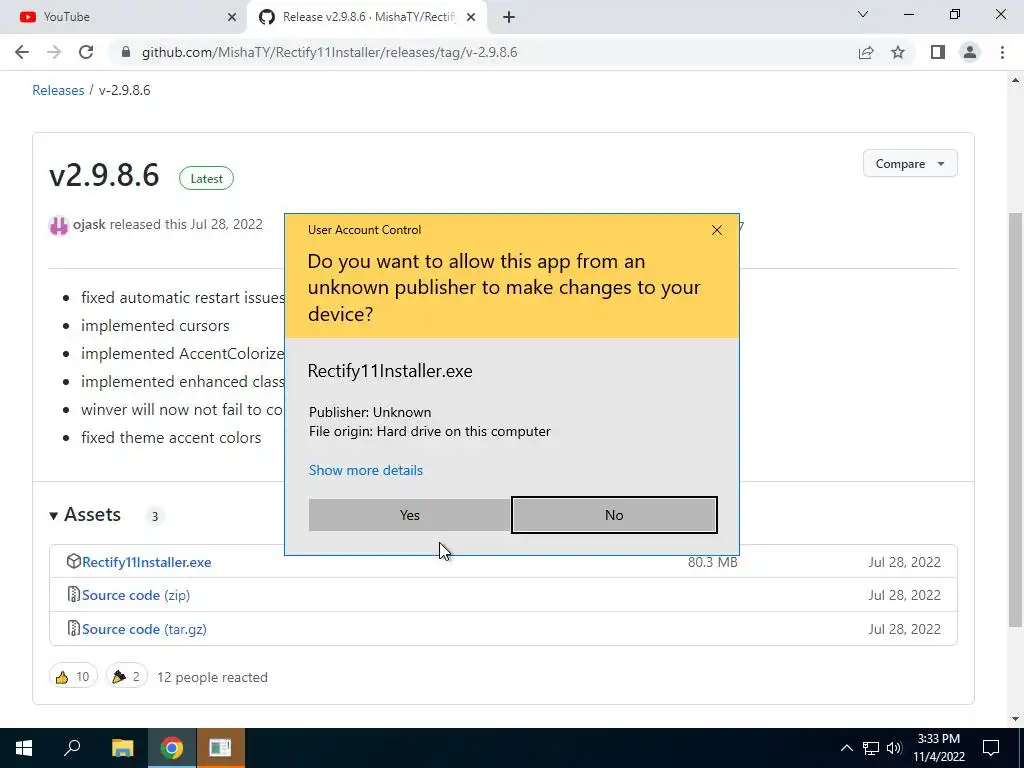The width and height of the screenshot is (1024, 768).
Task: Bookmark this page with star icon
Action: (898, 52)
